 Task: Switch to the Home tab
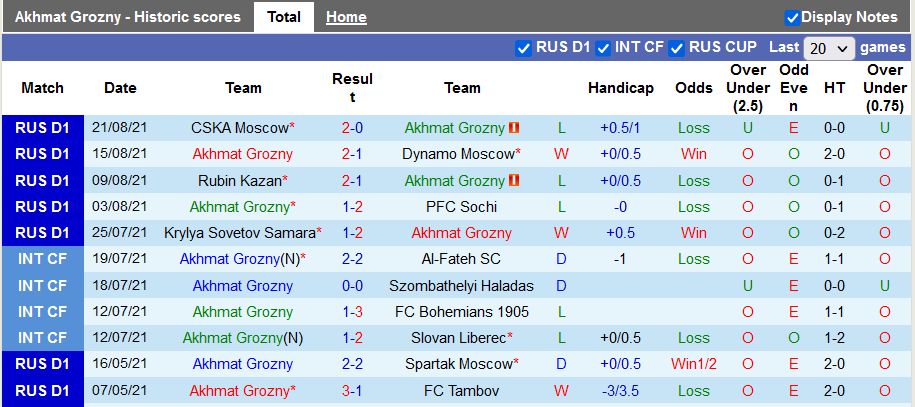point(346,17)
